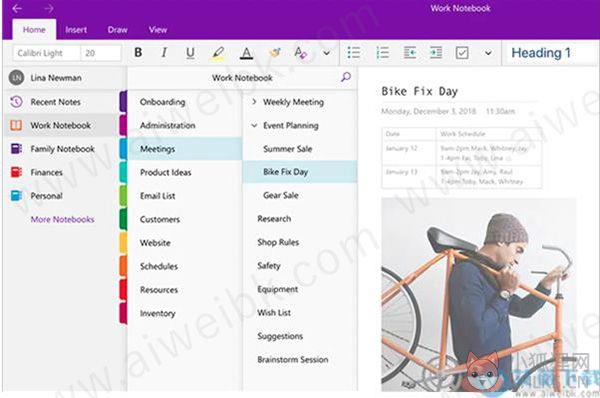Select the Resources section
Viewport: 600px width, 398px height.
[185, 290]
